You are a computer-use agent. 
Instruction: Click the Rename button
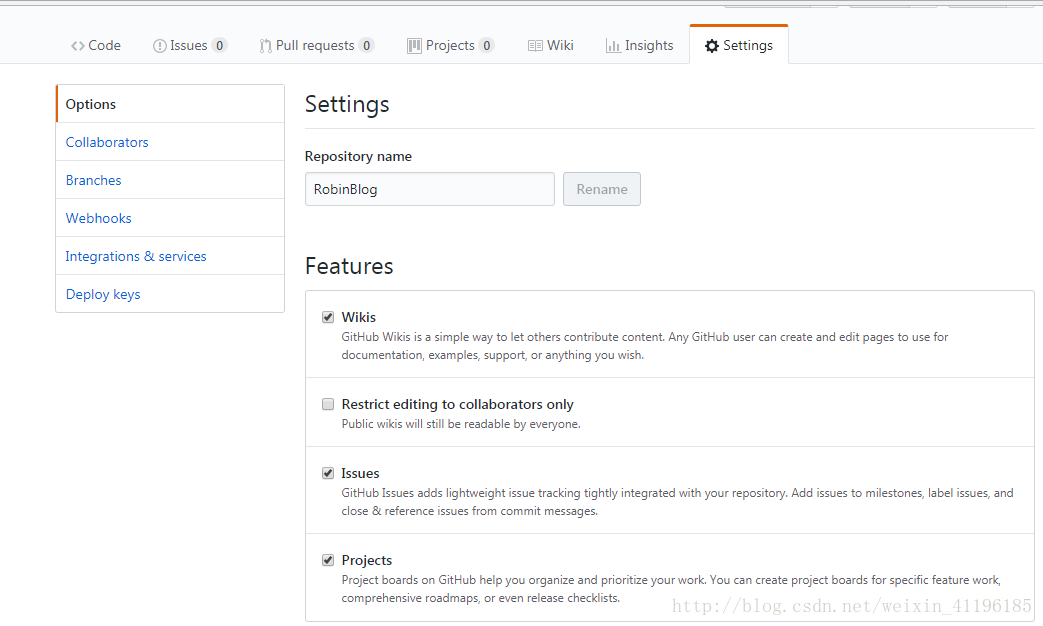[602, 189]
